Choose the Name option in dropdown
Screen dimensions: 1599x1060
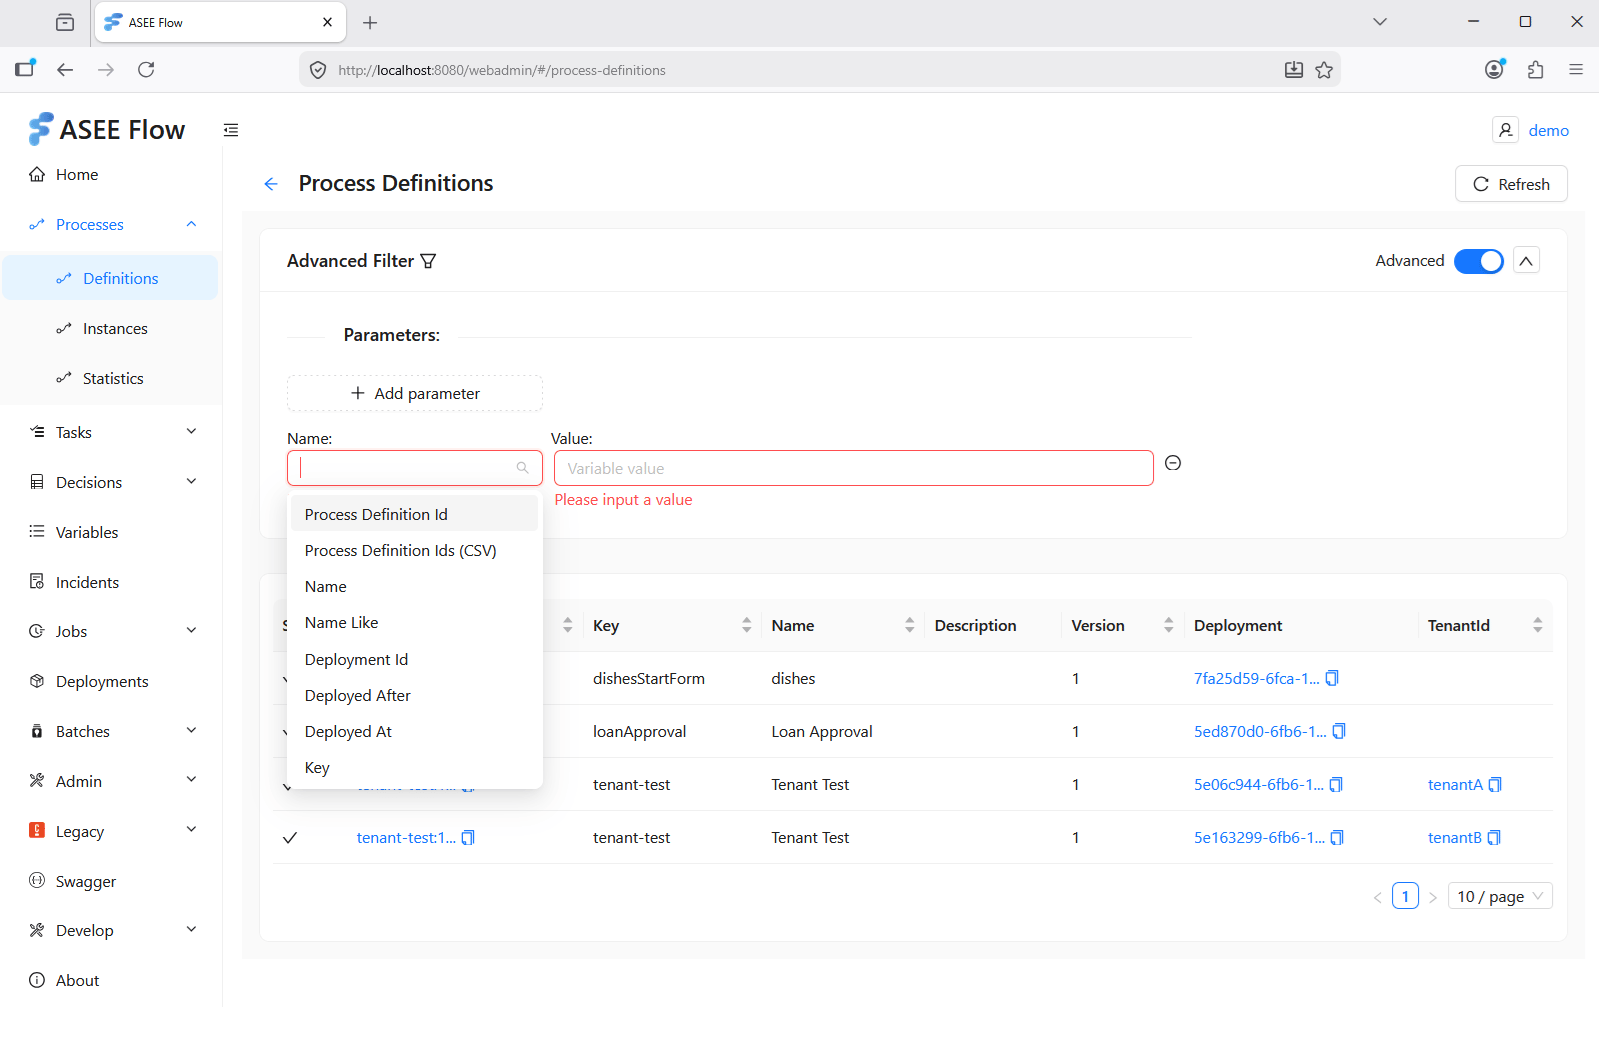(414, 586)
